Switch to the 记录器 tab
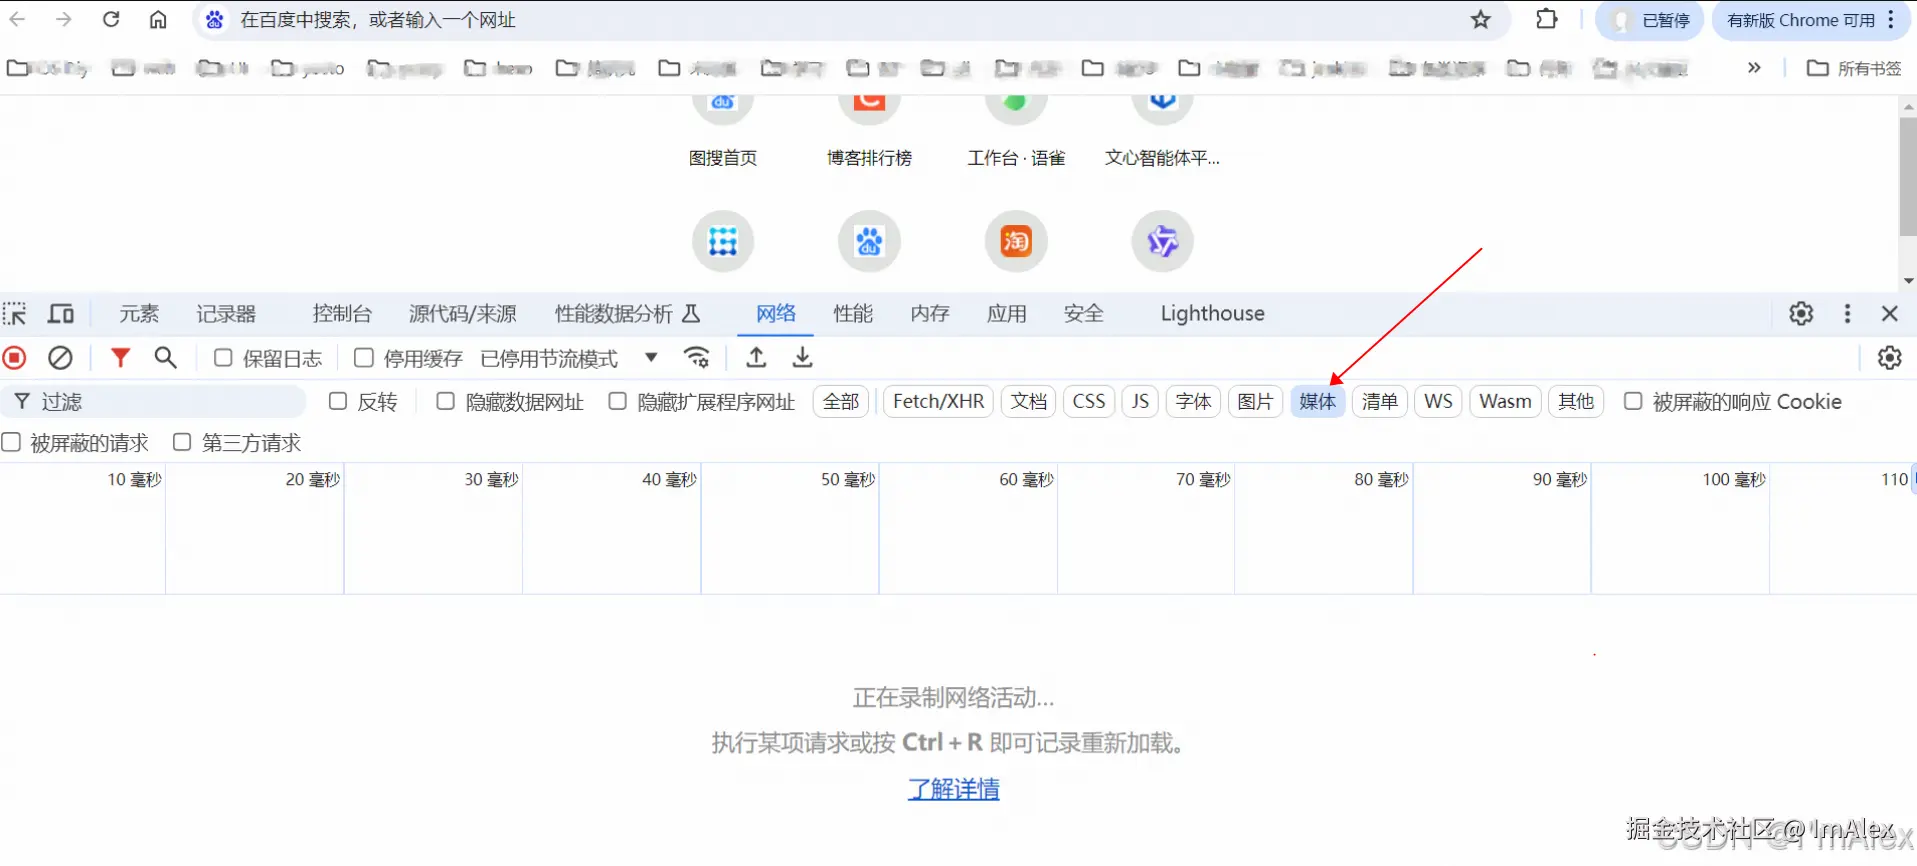Image resolution: width=1917 pixels, height=866 pixels. pyautogui.click(x=226, y=314)
